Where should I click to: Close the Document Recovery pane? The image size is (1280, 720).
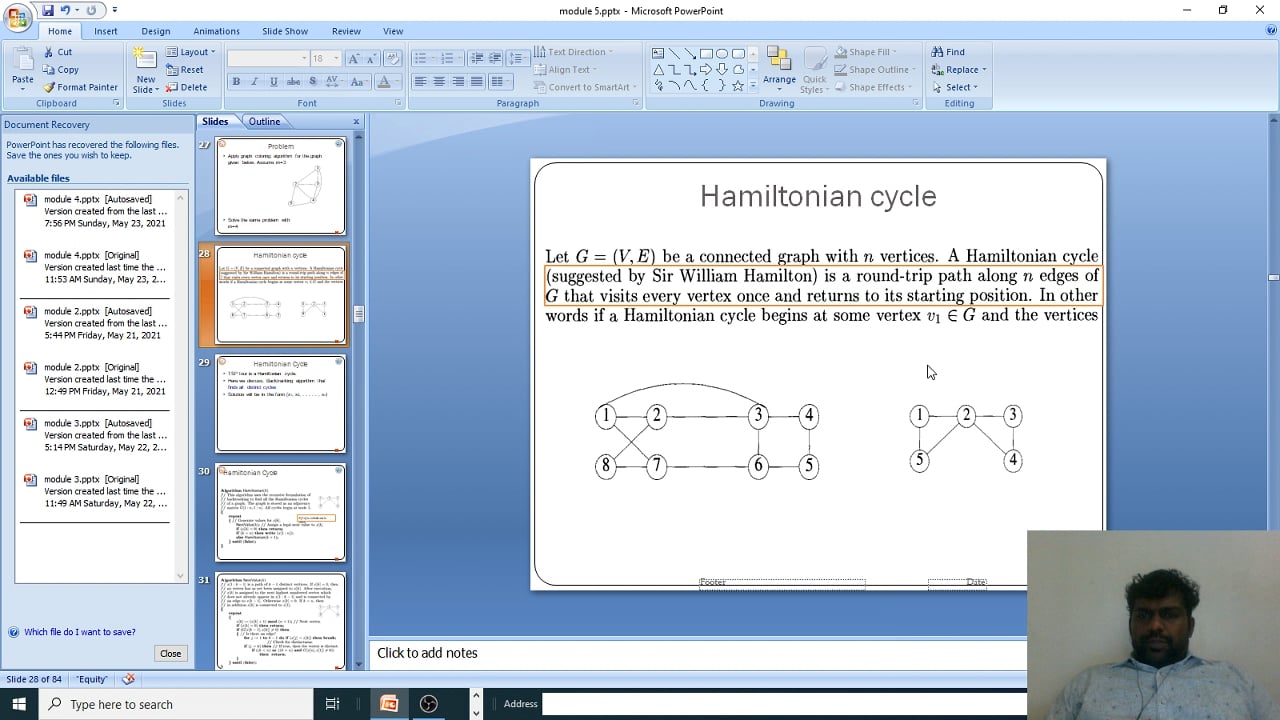tap(171, 654)
